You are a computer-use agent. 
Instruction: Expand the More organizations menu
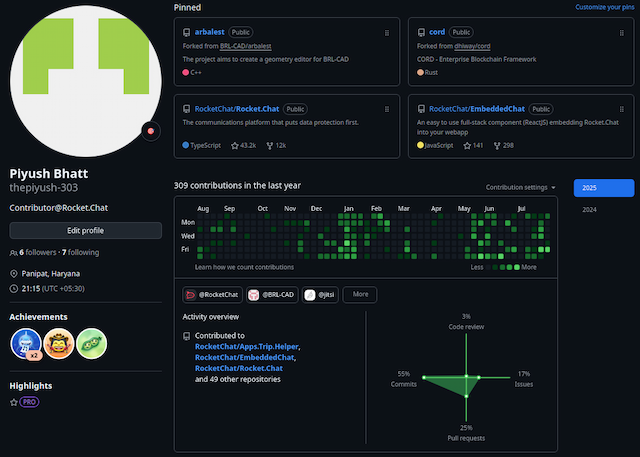click(361, 295)
